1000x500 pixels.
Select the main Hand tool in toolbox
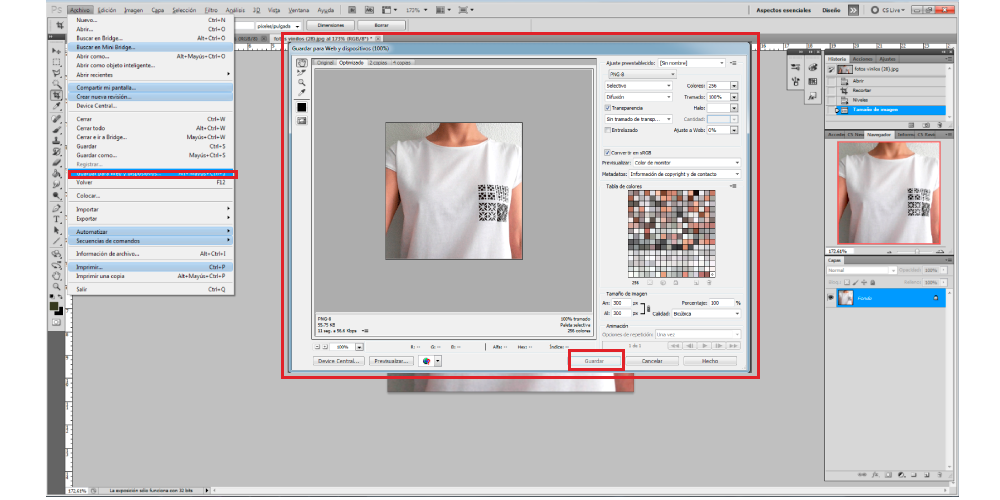[57, 276]
